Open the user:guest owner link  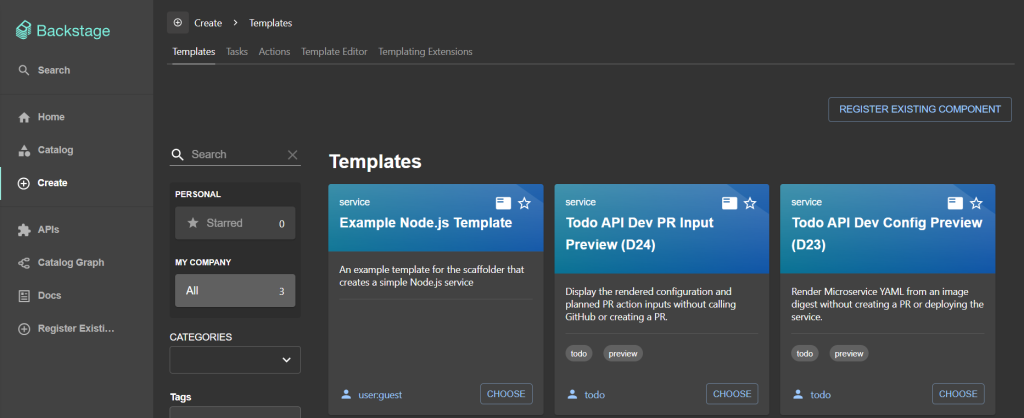coord(380,394)
